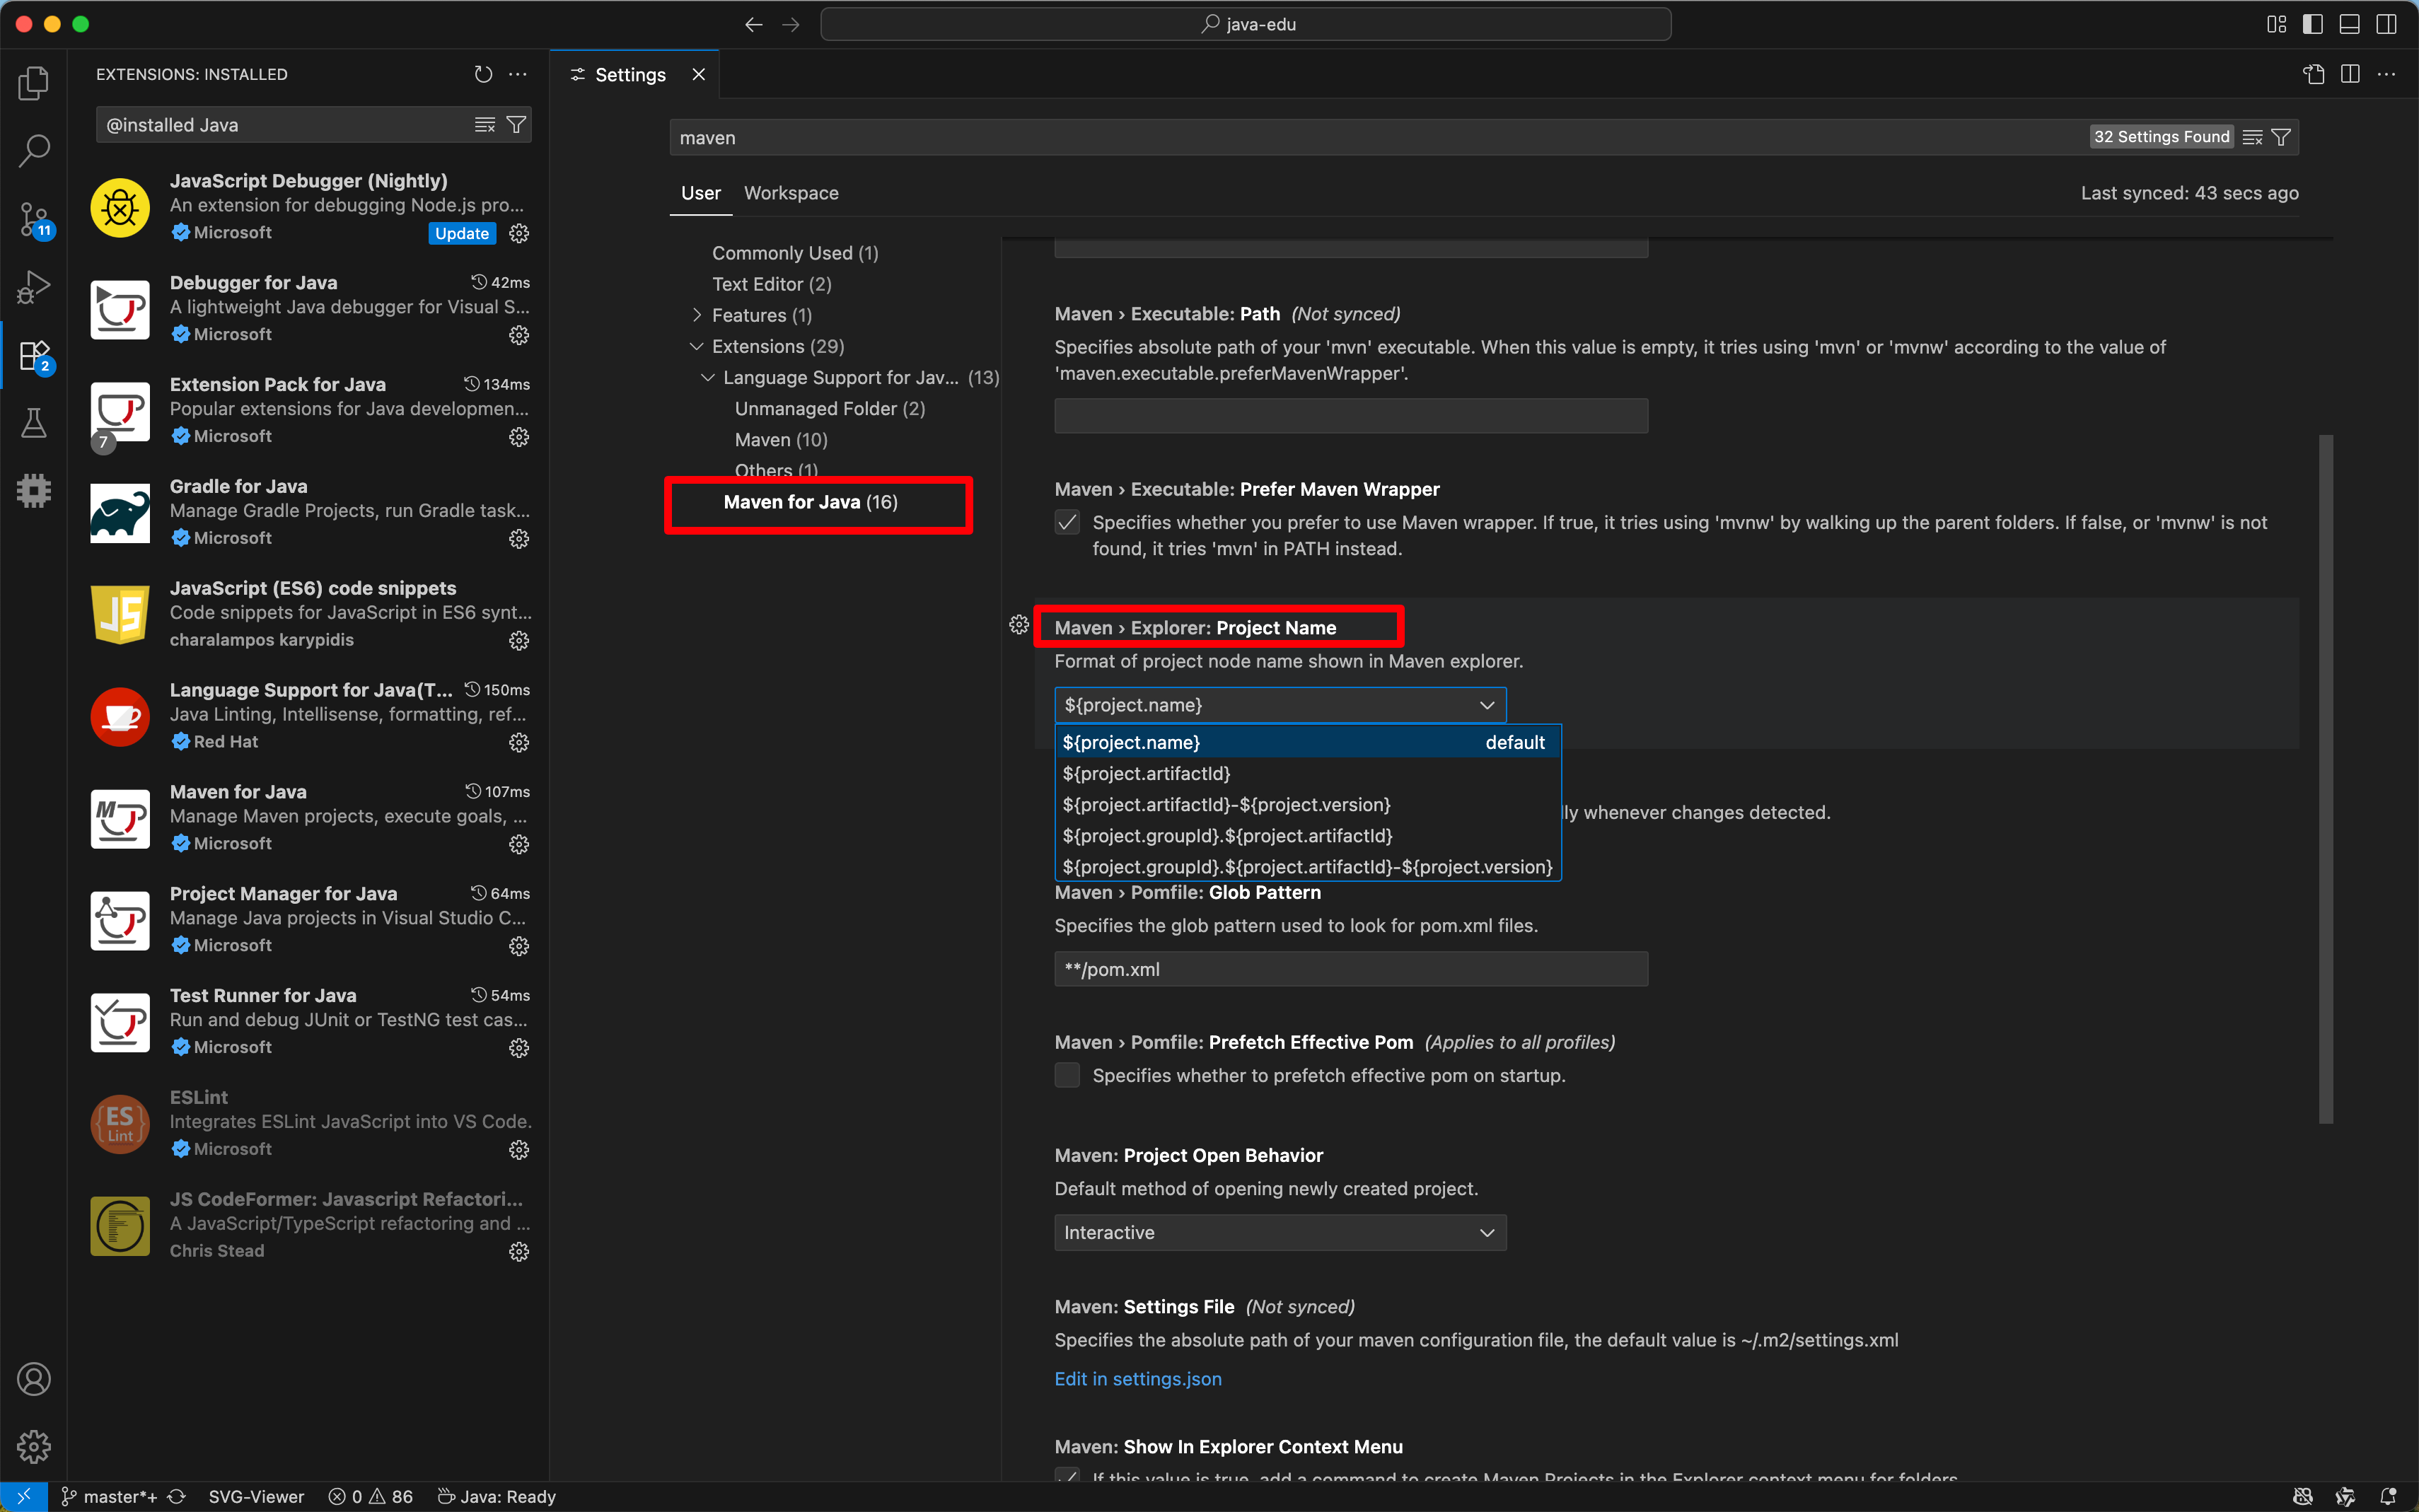
Task: Open notifications bell in status bar
Action: click(2388, 1496)
